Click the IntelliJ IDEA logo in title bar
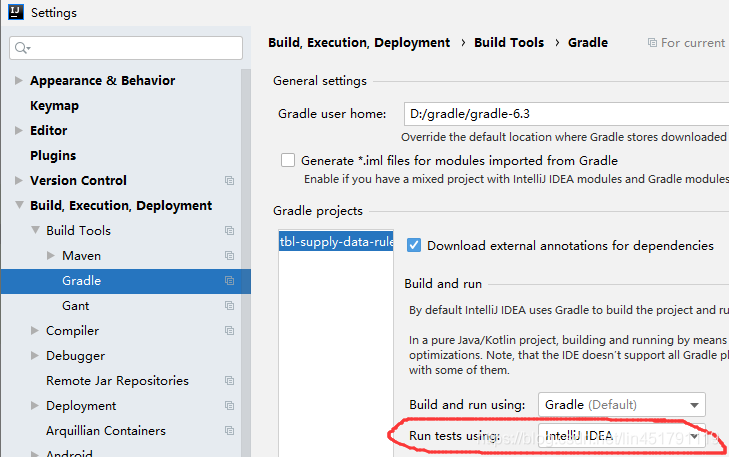This screenshot has width=729, height=457. click(16, 12)
